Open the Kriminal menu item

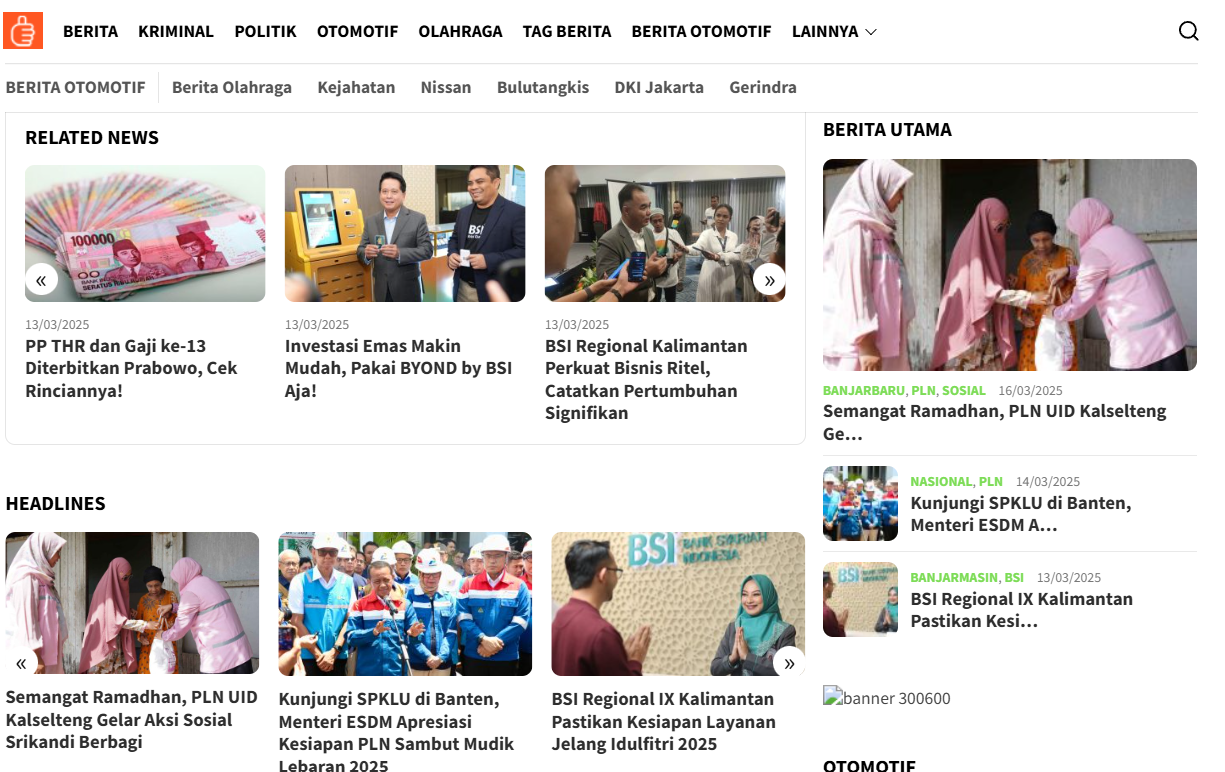[176, 31]
